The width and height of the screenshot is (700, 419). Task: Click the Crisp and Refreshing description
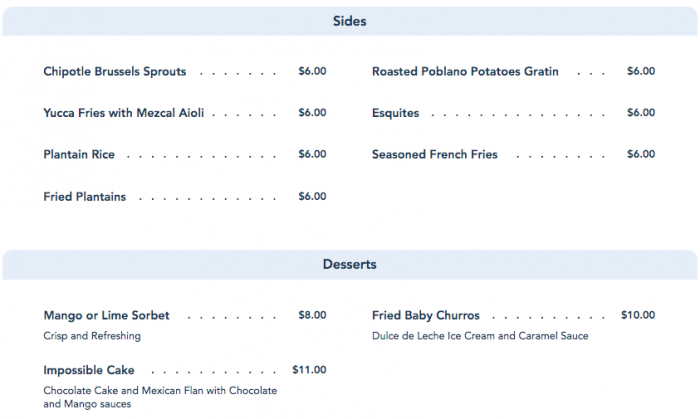(92, 336)
